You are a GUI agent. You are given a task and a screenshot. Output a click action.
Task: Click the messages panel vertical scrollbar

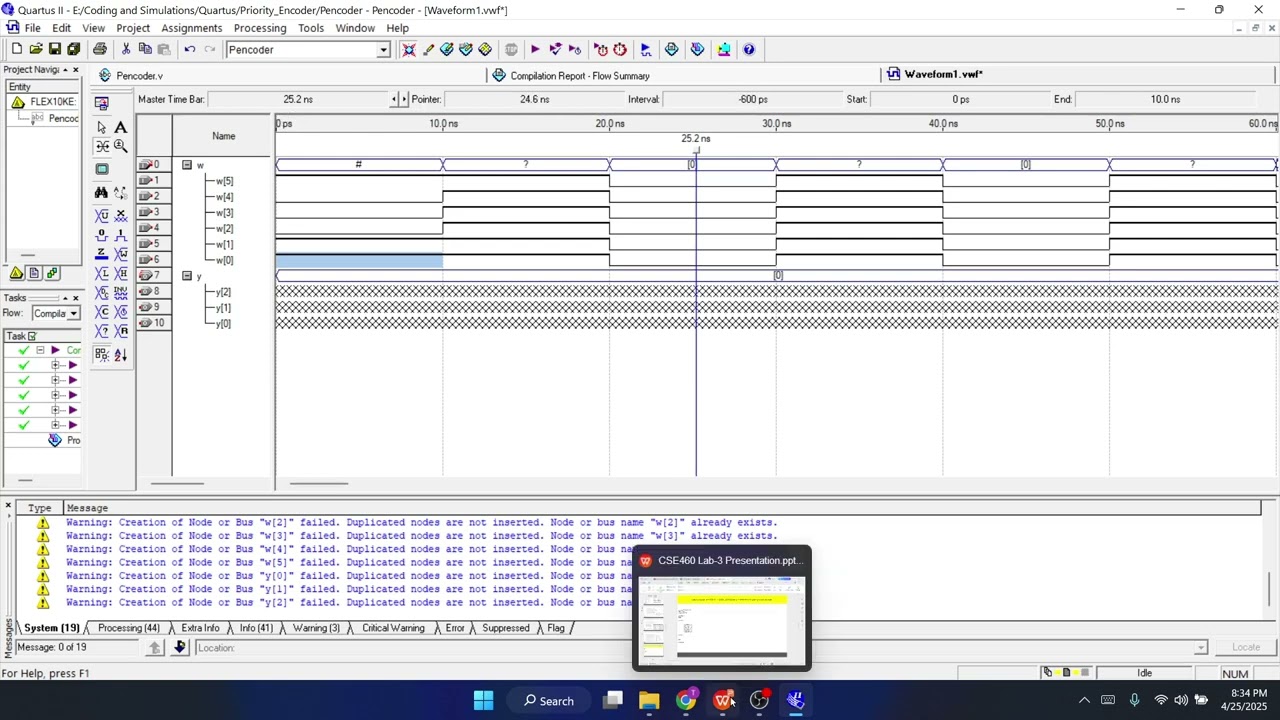point(1270,588)
